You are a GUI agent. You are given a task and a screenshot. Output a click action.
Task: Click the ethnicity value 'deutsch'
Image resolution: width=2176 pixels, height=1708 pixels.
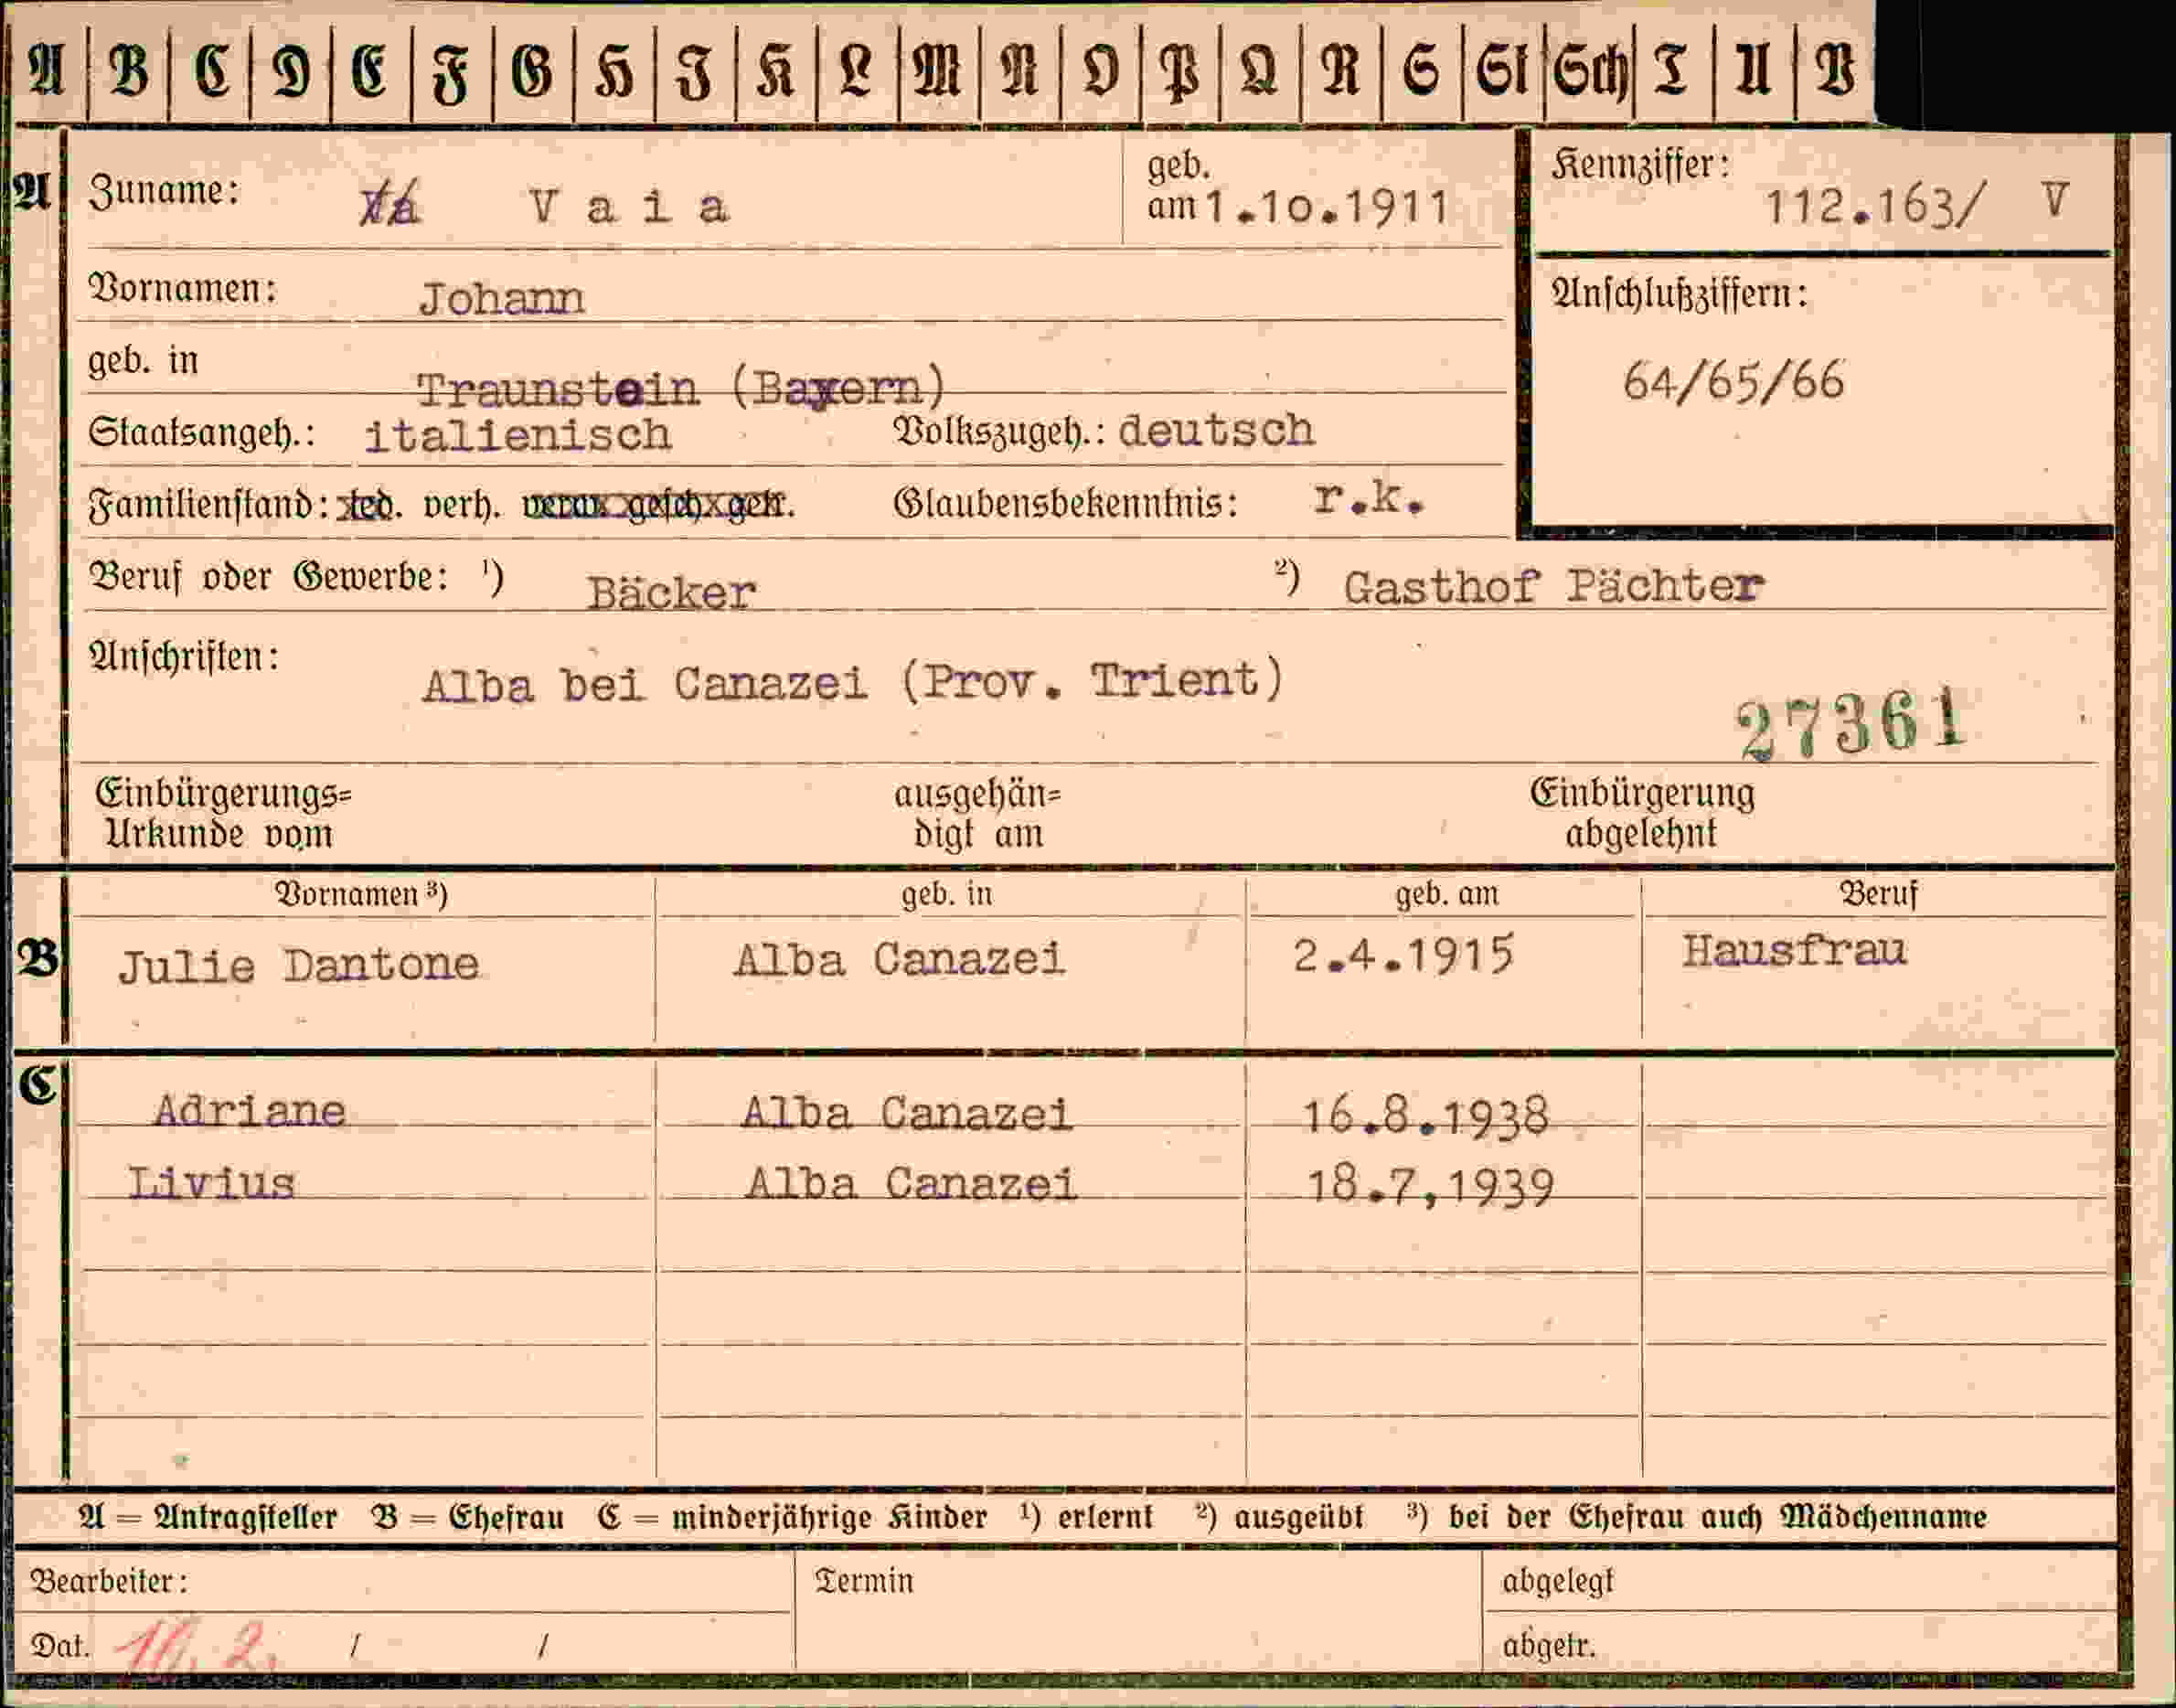(1216, 431)
